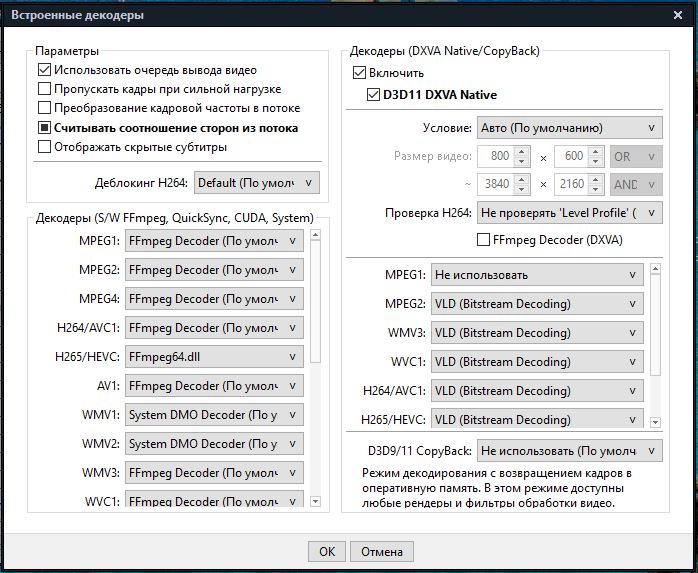The height and width of the screenshot is (573, 698).
Task: Open software WVC1 FFmpeg Decoder dropdown
Action: click(214, 499)
